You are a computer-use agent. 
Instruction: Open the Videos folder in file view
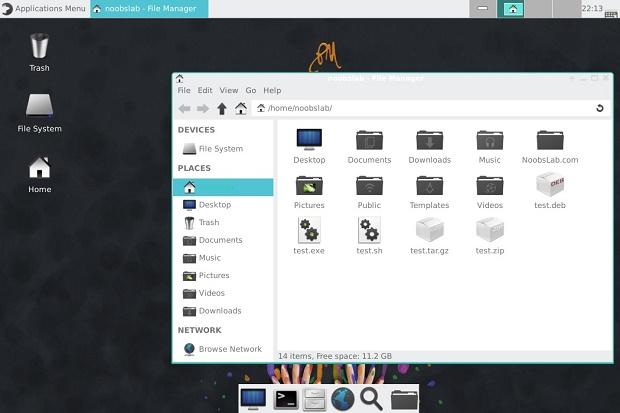[x=490, y=191]
